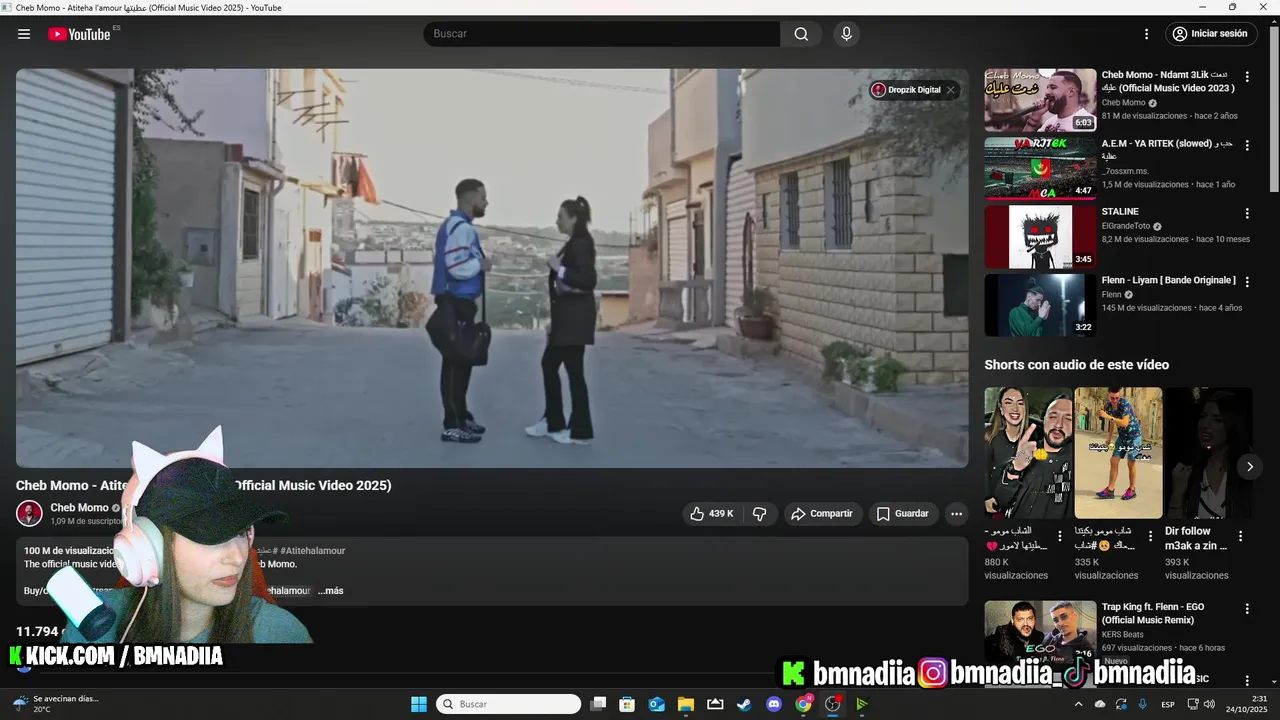The height and width of the screenshot is (720, 1280).
Task: Open YouTube settings three-dot menu
Action: coord(1147,34)
